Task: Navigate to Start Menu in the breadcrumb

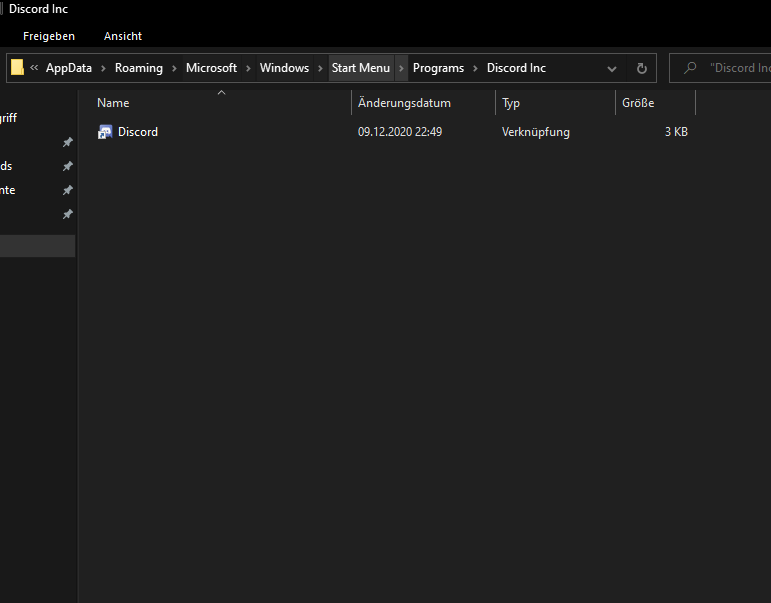Action: coord(361,68)
